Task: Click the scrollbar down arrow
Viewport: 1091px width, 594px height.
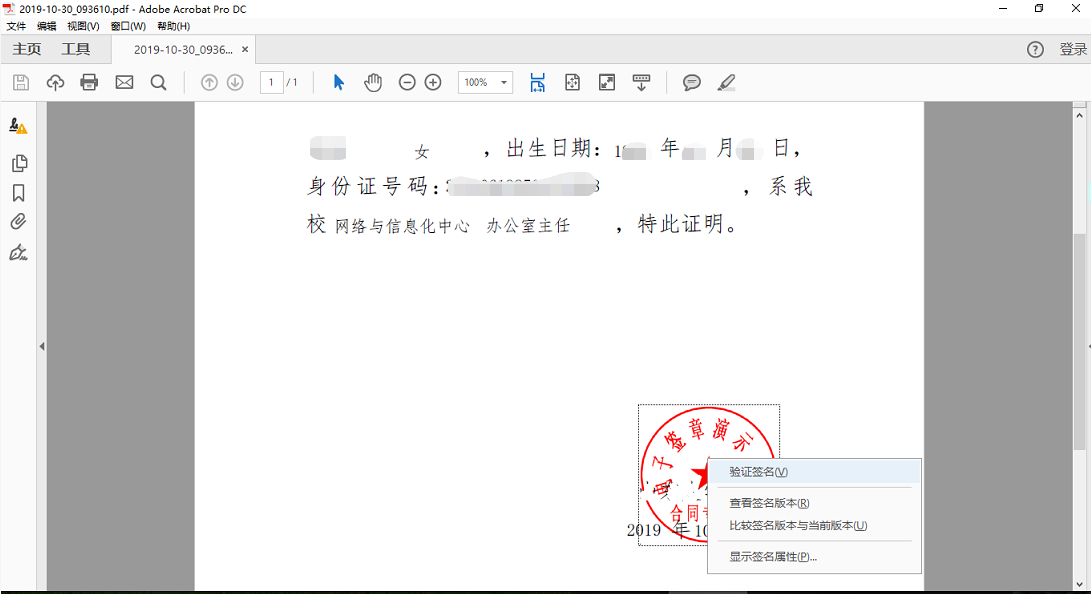Action: coord(1079,584)
